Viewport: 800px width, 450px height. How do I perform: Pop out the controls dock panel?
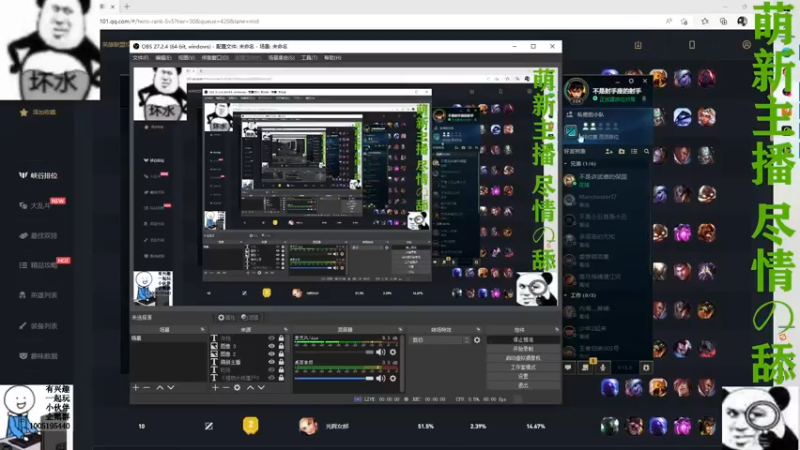click(x=557, y=330)
